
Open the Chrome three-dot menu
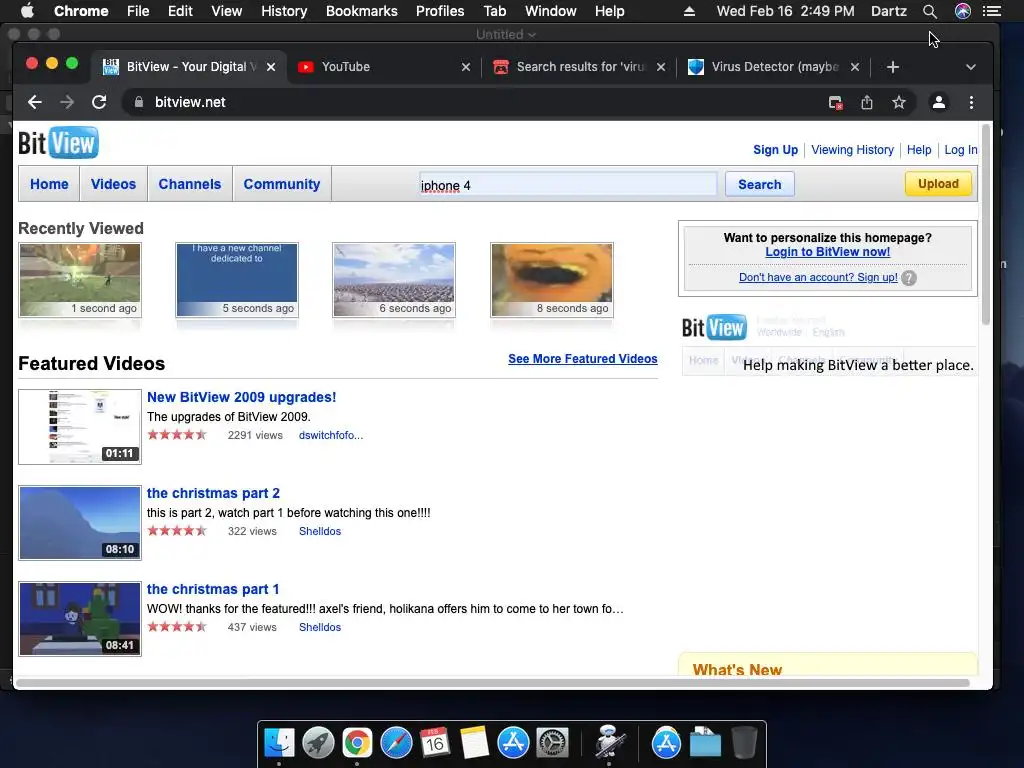pyautogui.click(x=971, y=102)
